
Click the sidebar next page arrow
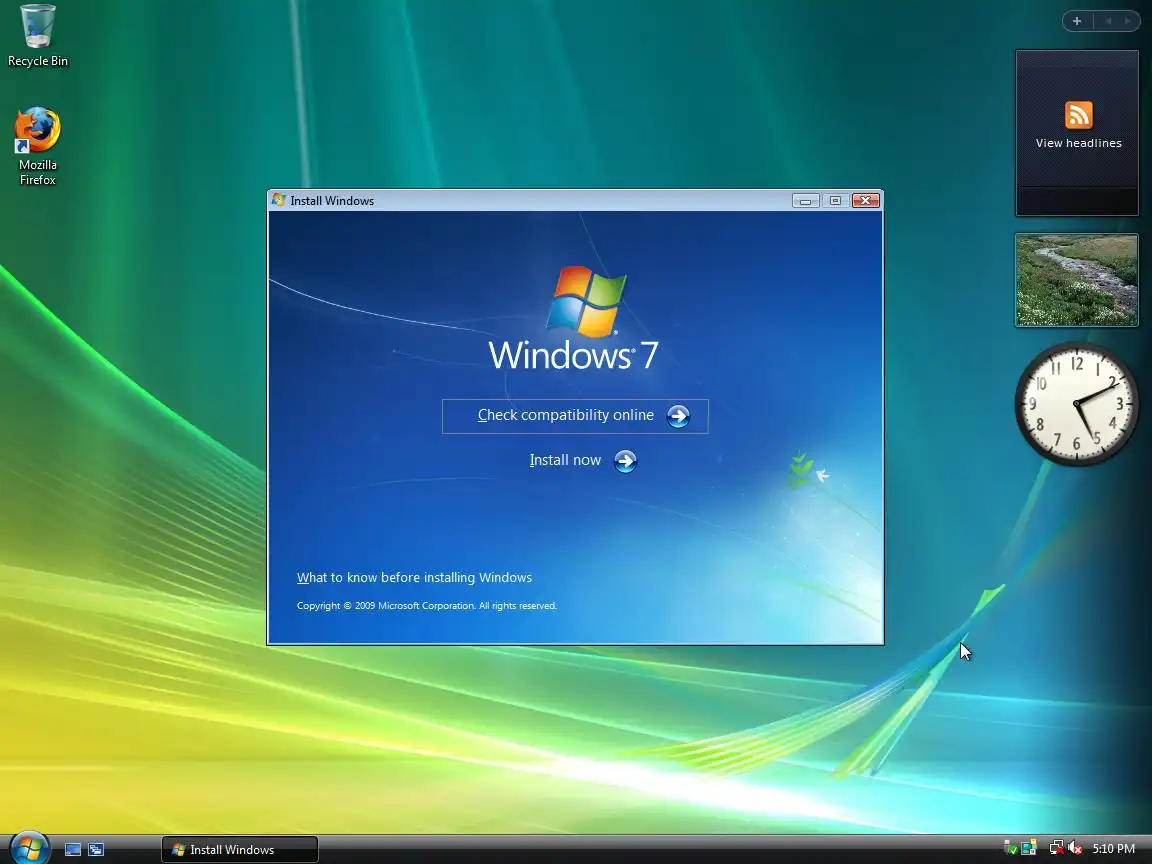pos(1127,21)
